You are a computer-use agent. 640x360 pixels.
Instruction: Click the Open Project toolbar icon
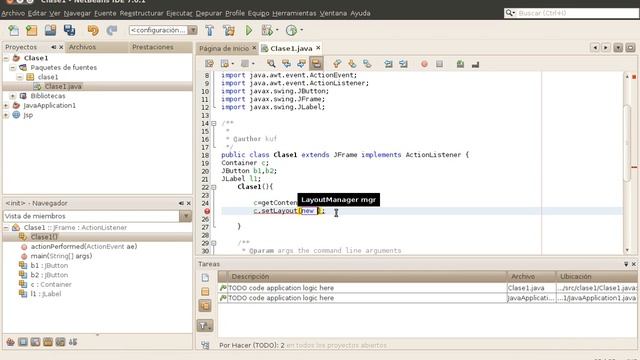[51, 30]
